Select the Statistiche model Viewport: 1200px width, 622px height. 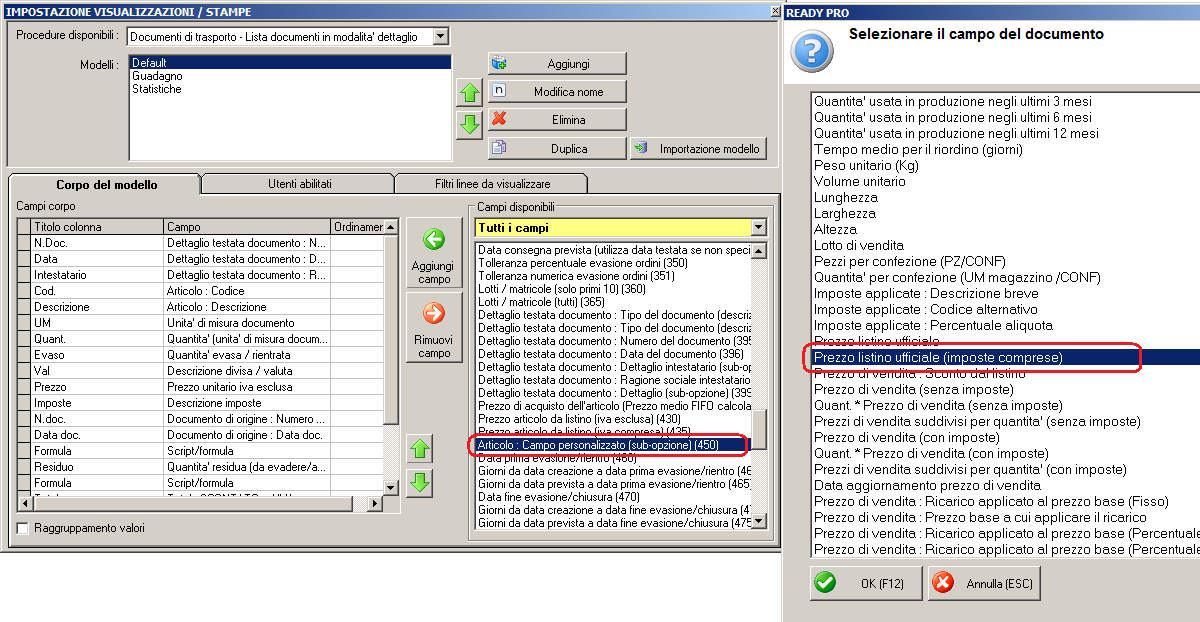coord(290,89)
